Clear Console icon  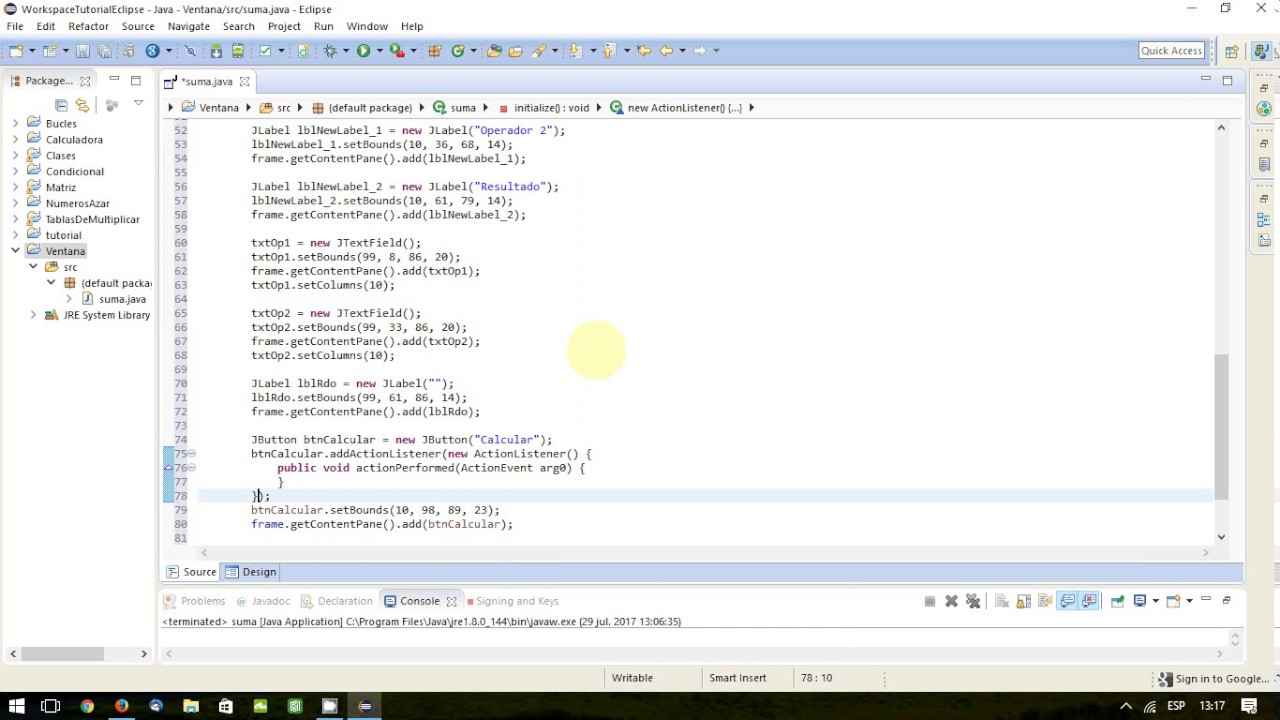click(1002, 601)
